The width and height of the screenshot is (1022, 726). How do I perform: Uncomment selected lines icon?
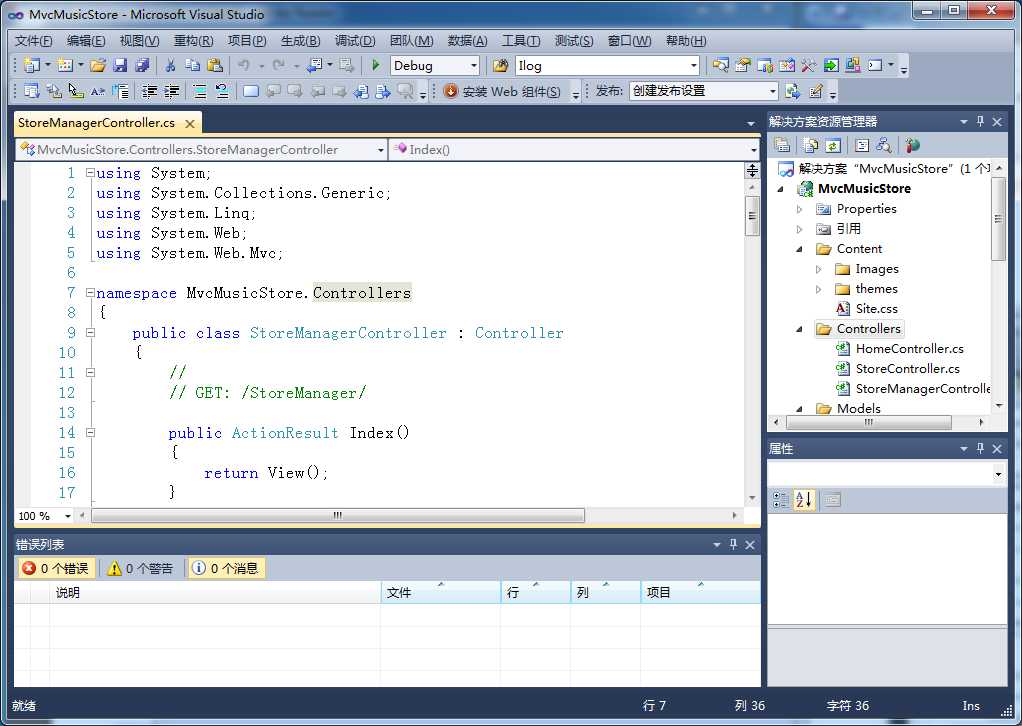pos(222,91)
